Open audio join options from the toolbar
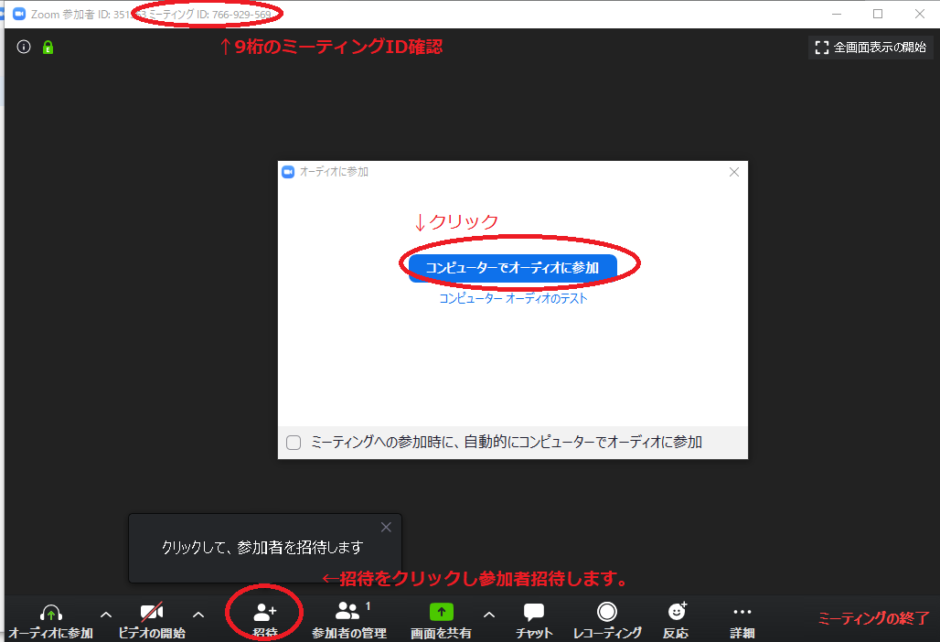This screenshot has height=642, width=940. tap(51, 618)
